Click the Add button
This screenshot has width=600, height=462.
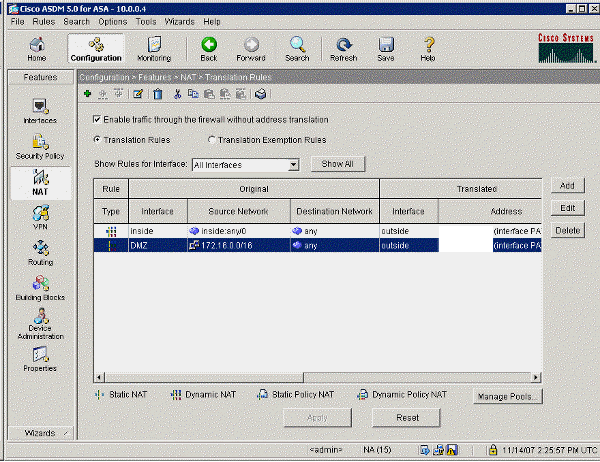click(x=567, y=186)
